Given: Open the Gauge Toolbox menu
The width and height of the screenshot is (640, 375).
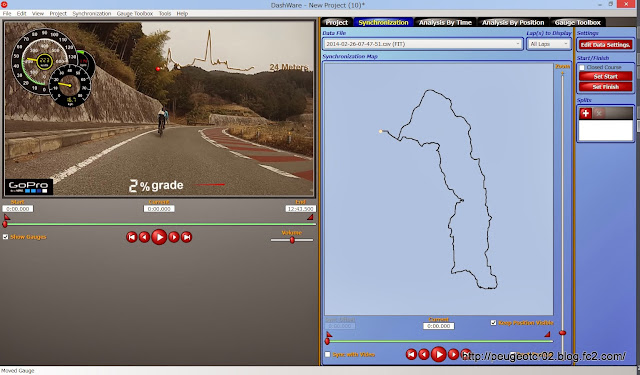Looking at the screenshot, I should 135,13.
